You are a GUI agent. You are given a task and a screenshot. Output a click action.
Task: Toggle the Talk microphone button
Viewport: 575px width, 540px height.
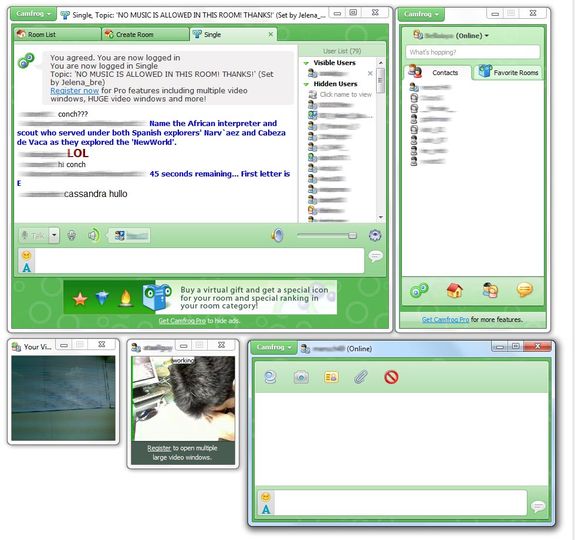tap(34, 235)
